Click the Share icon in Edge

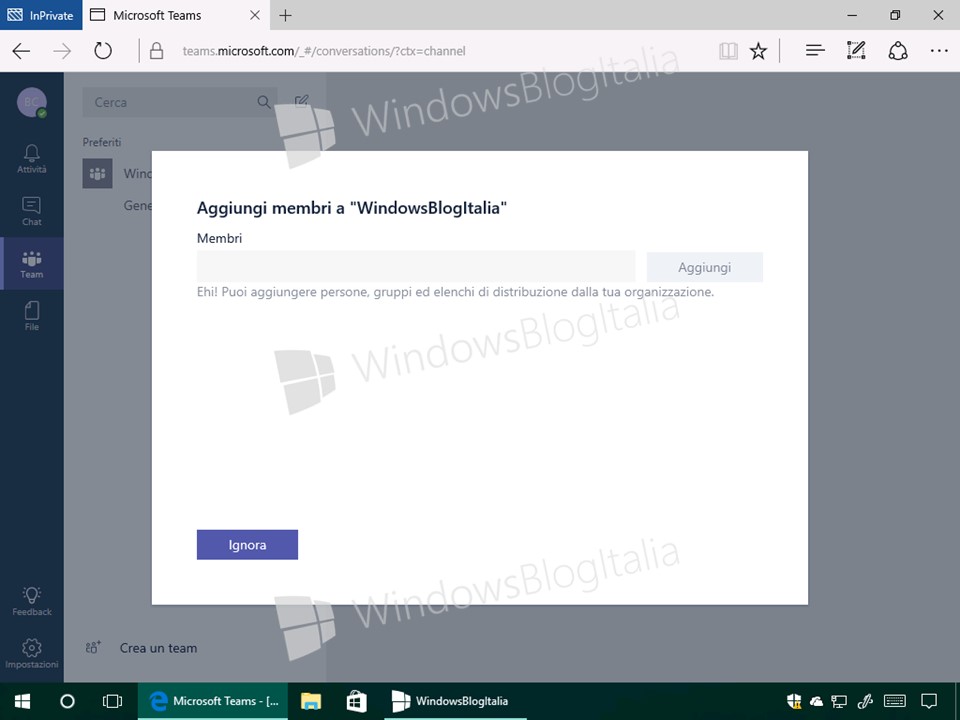pyautogui.click(x=898, y=51)
